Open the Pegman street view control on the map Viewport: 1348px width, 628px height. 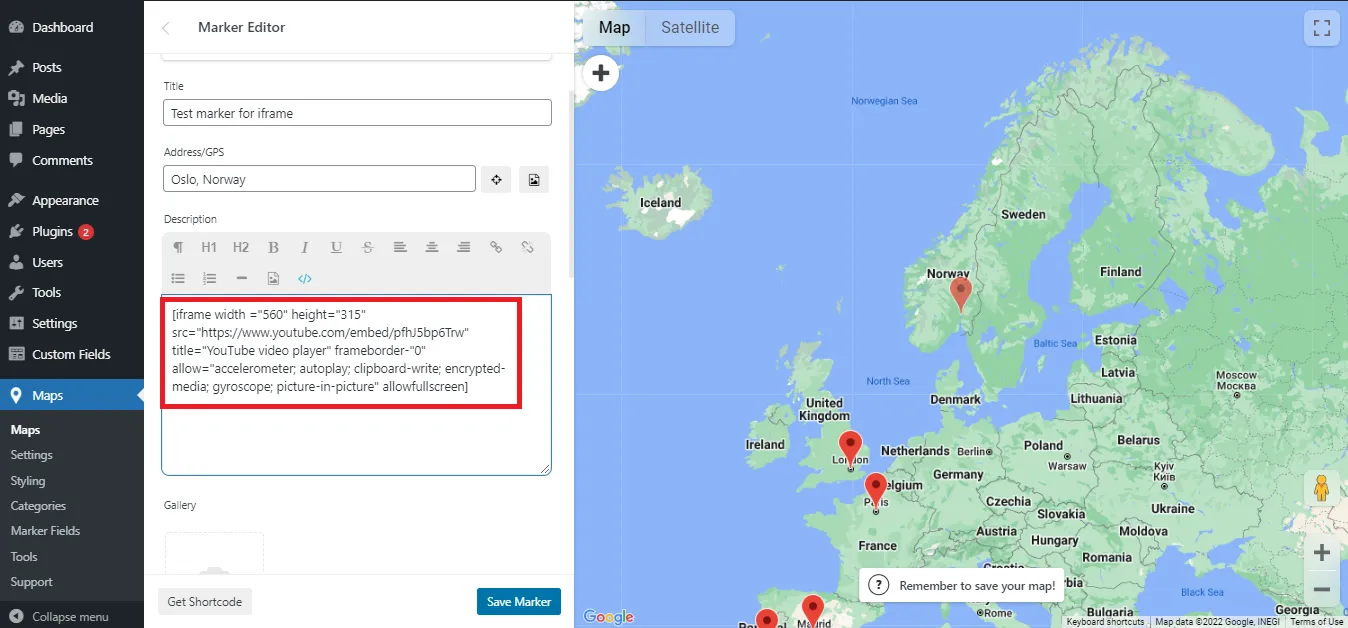click(1322, 488)
